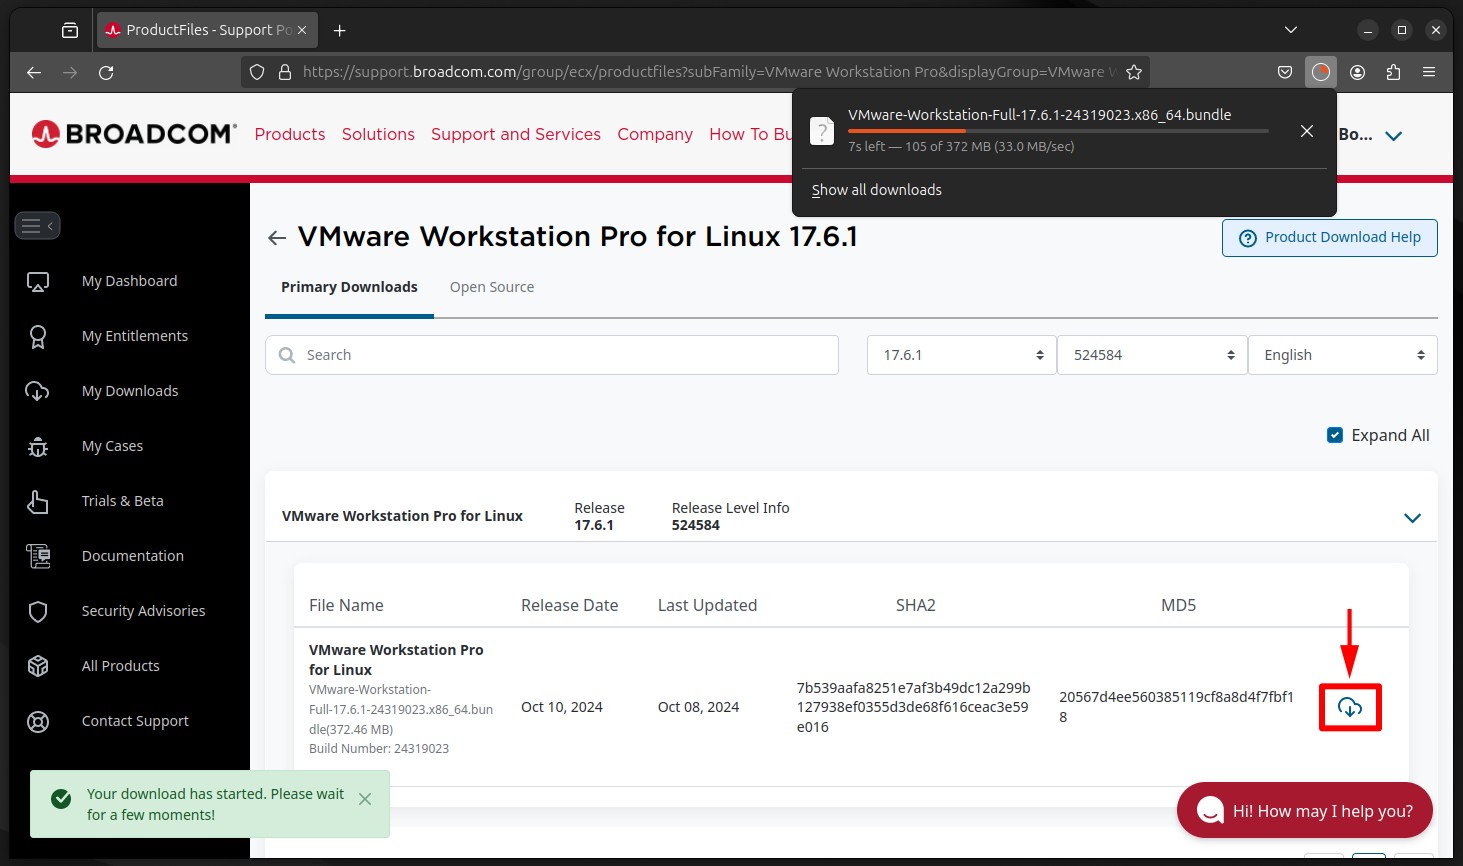Viewport: 1463px width, 866px height.
Task: Click Product Download Help button
Action: click(1329, 238)
